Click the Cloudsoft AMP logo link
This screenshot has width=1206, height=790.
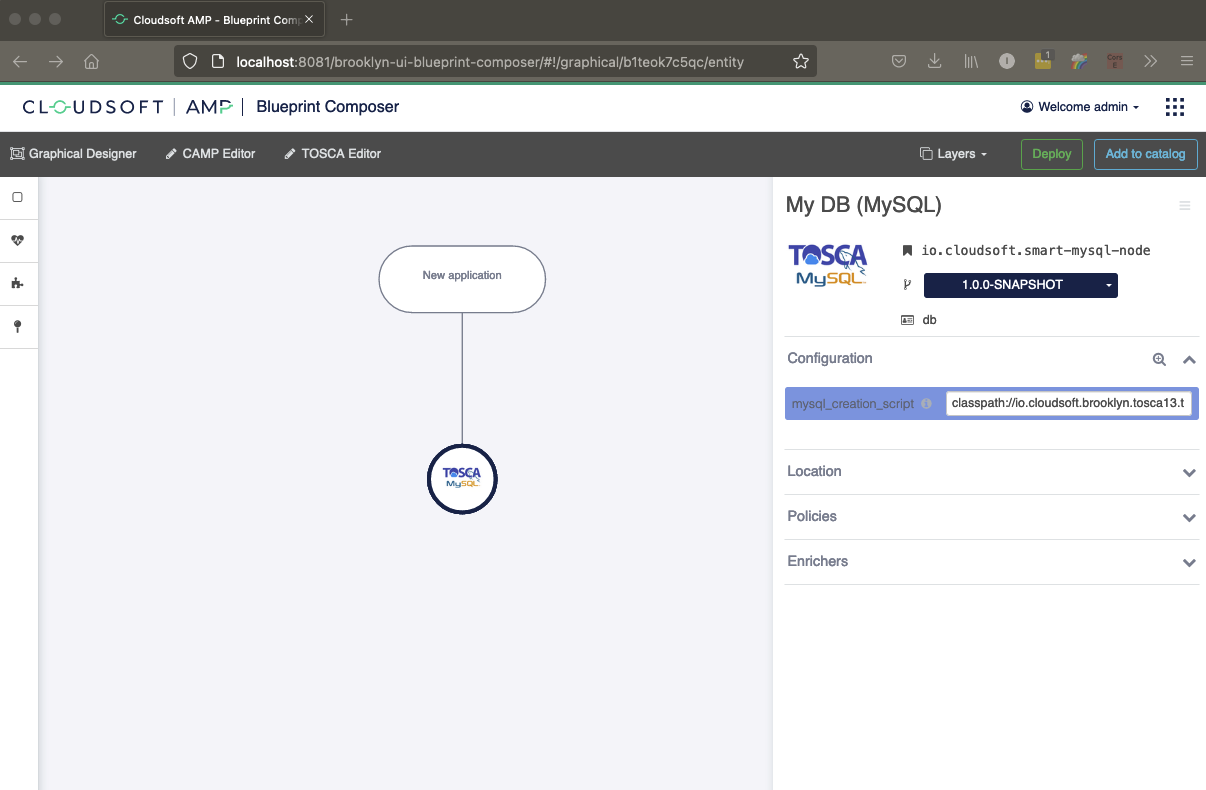tap(128, 107)
